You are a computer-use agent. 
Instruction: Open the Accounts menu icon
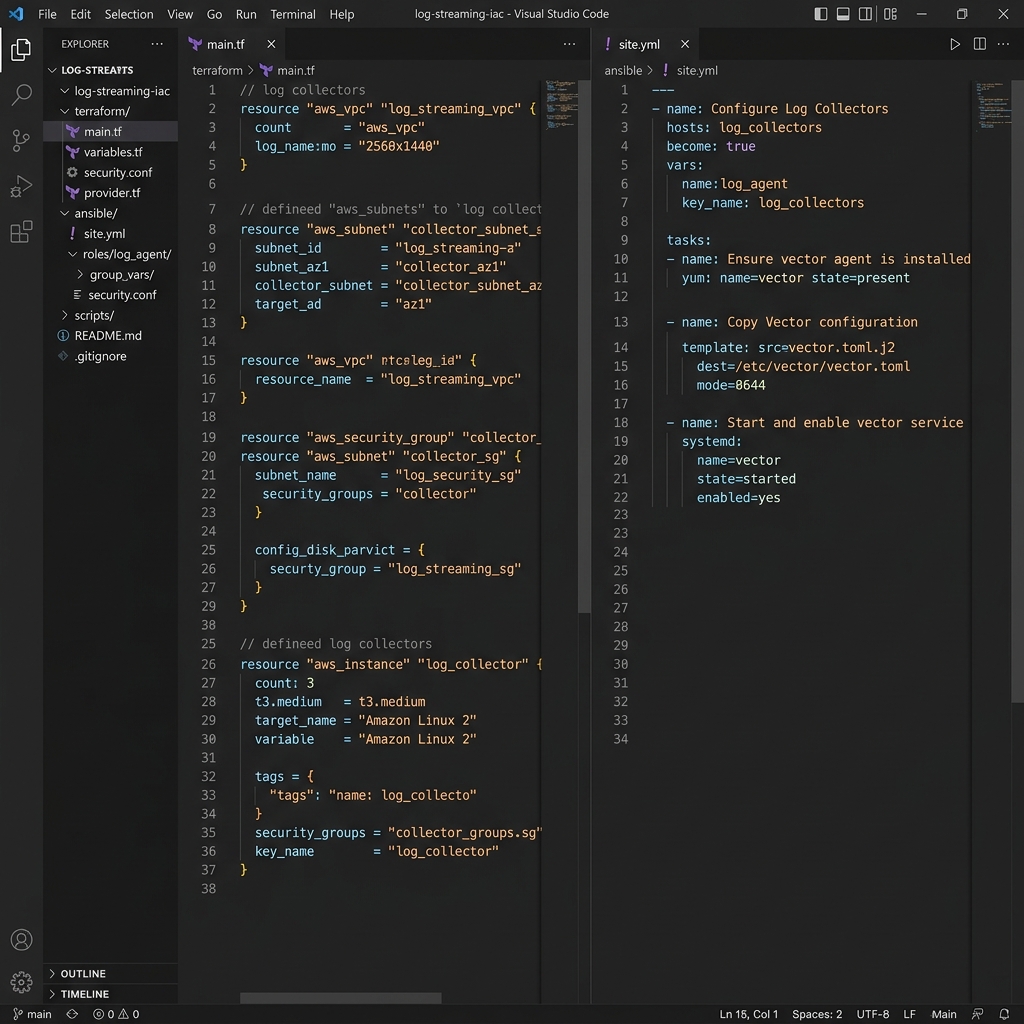pyautogui.click(x=21, y=939)
